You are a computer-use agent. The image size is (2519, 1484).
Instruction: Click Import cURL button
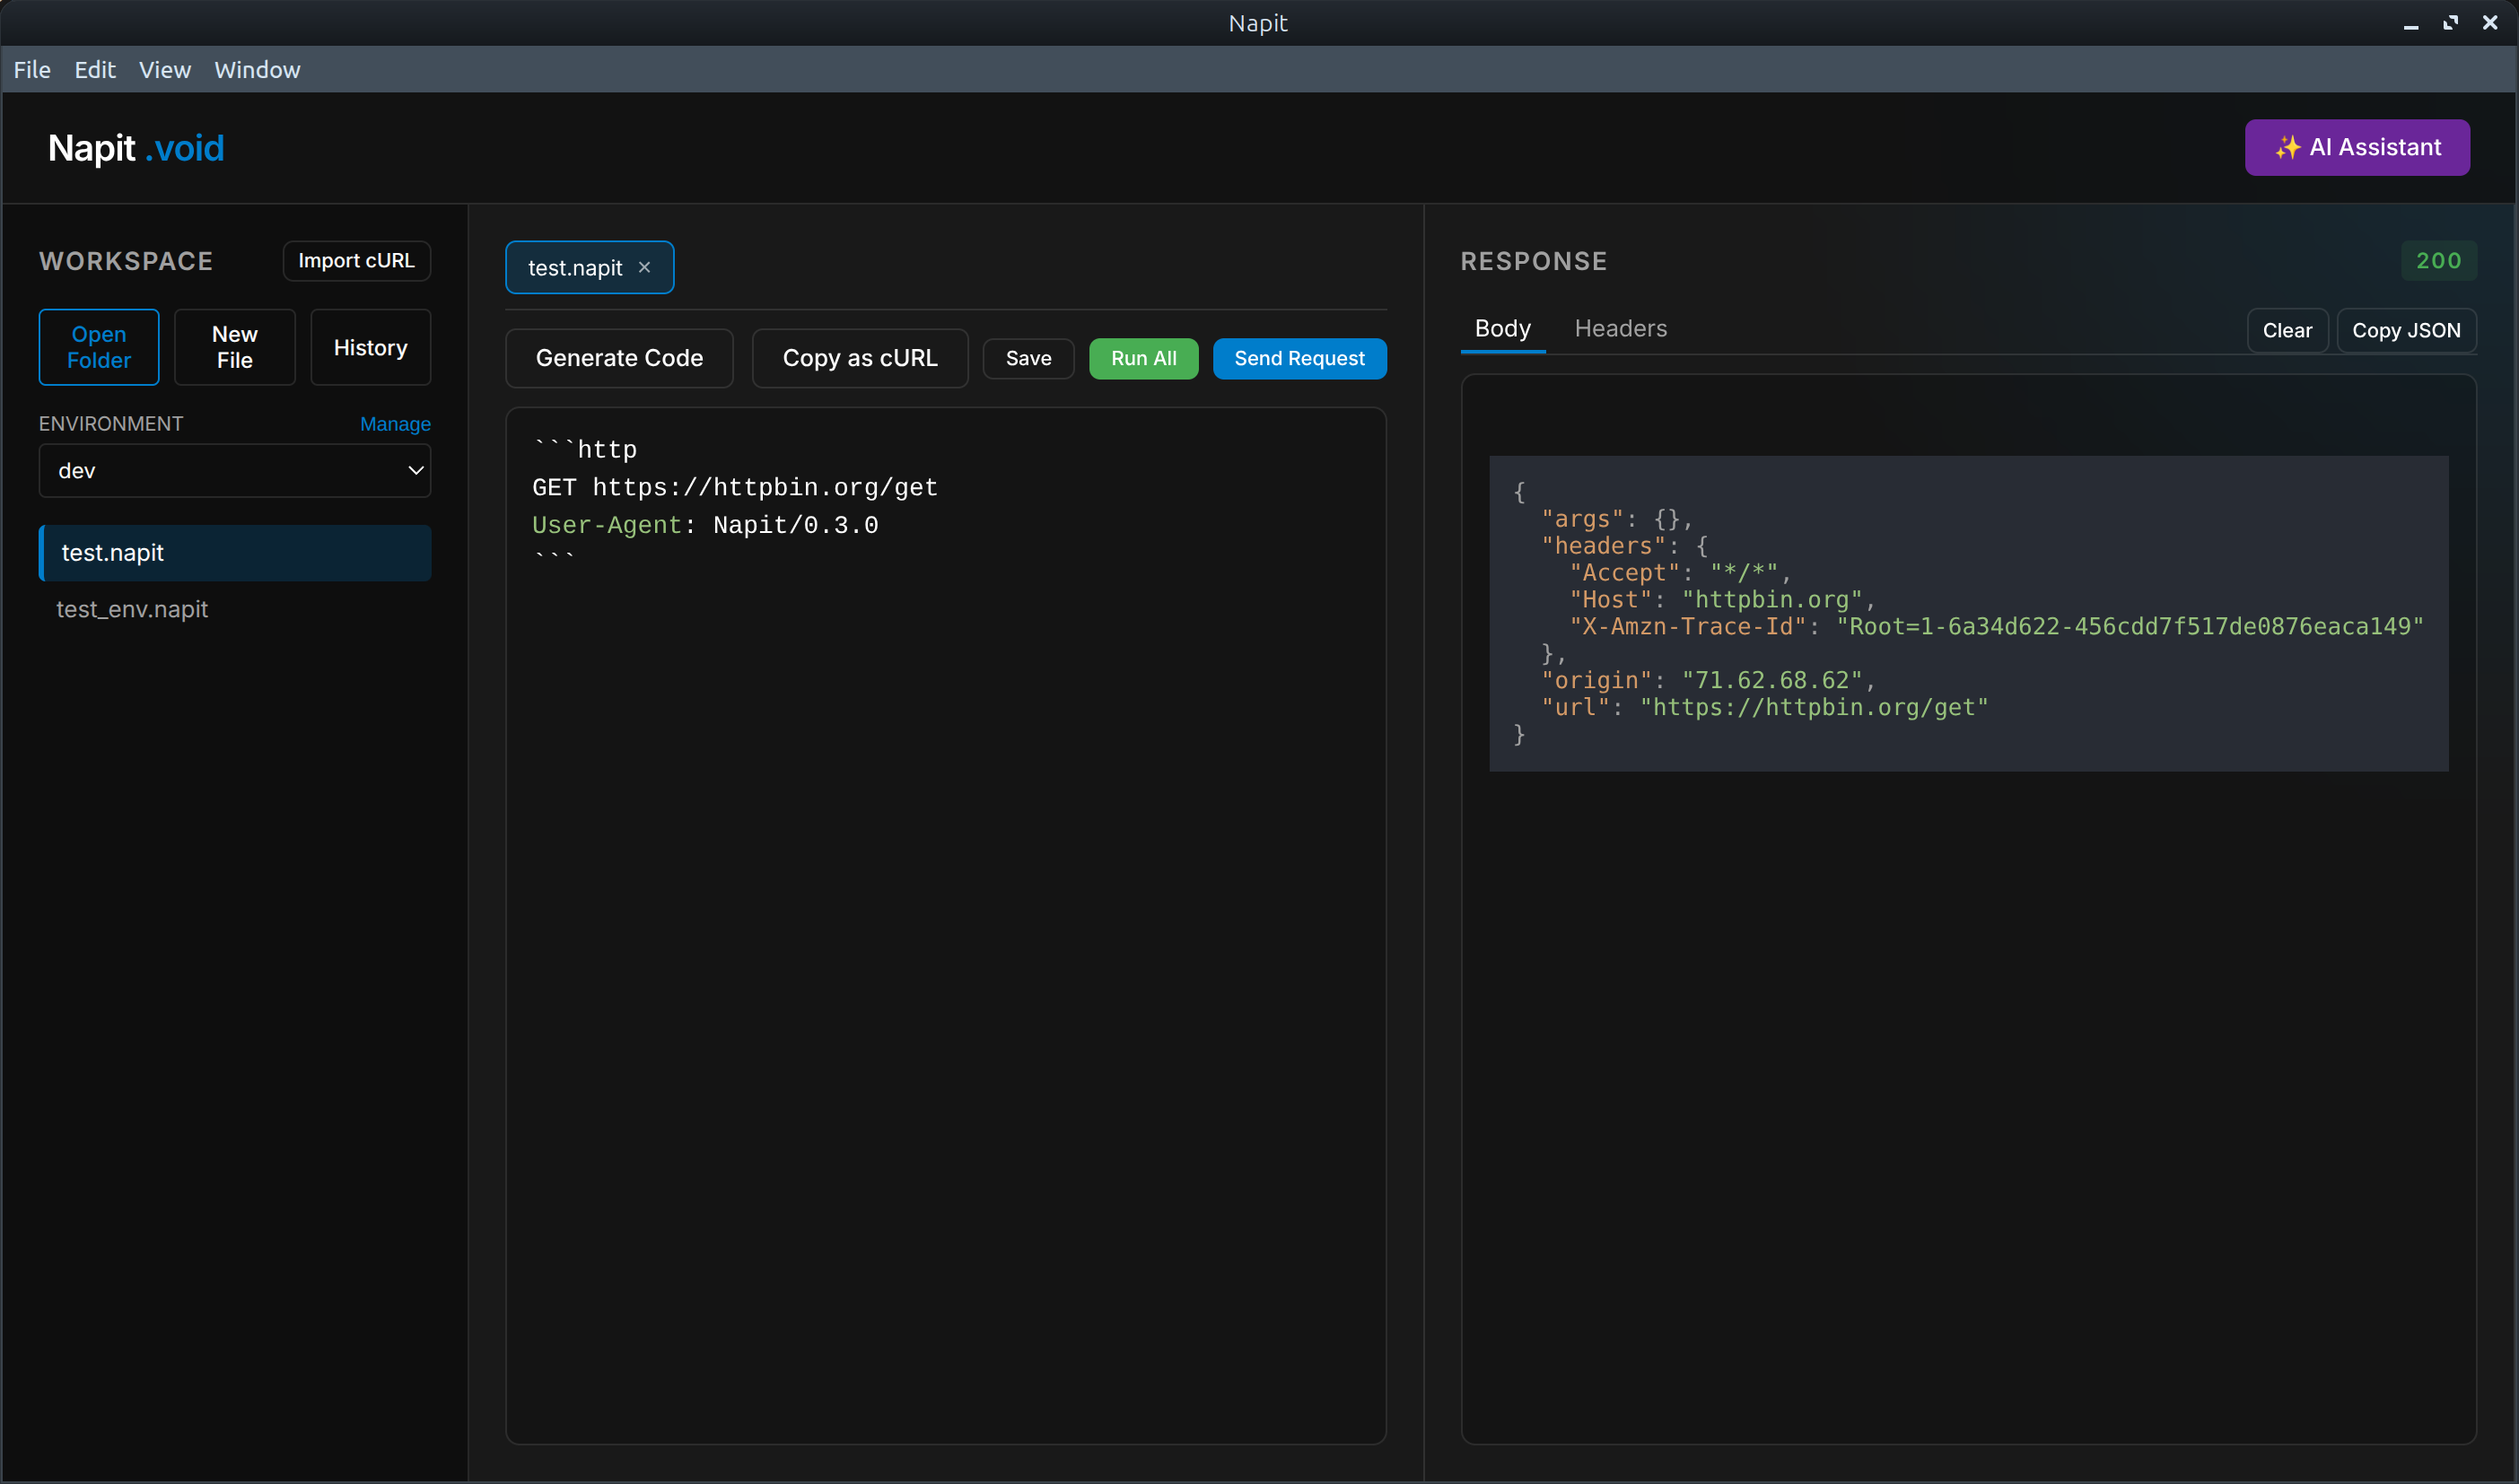[356, 260]
